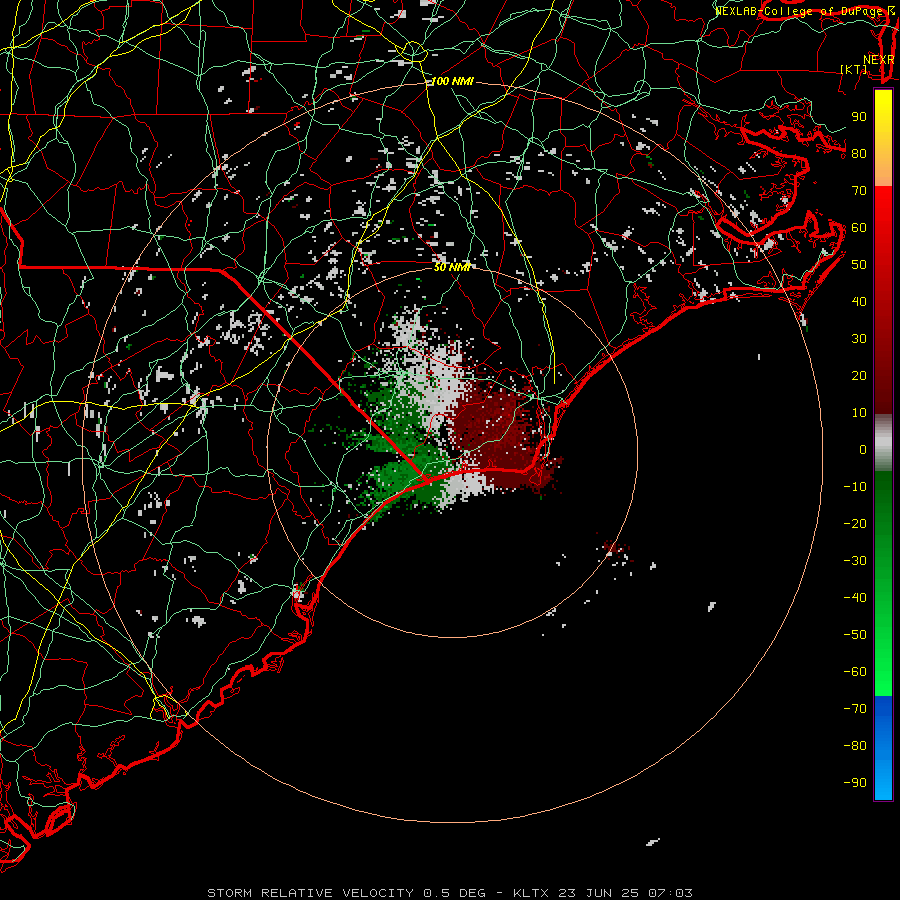Viewport: 900px width, 900px height.
Task: Select the 0 value on the velocity scale
Action: [x=863, y=450]
